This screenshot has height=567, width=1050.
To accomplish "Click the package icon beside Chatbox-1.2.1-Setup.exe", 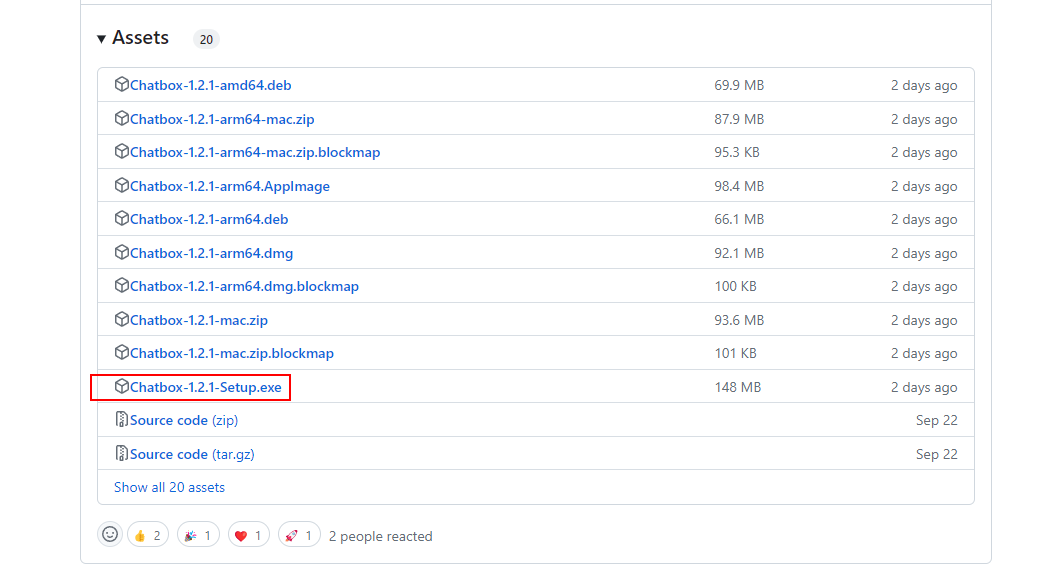I will (121, 386).
